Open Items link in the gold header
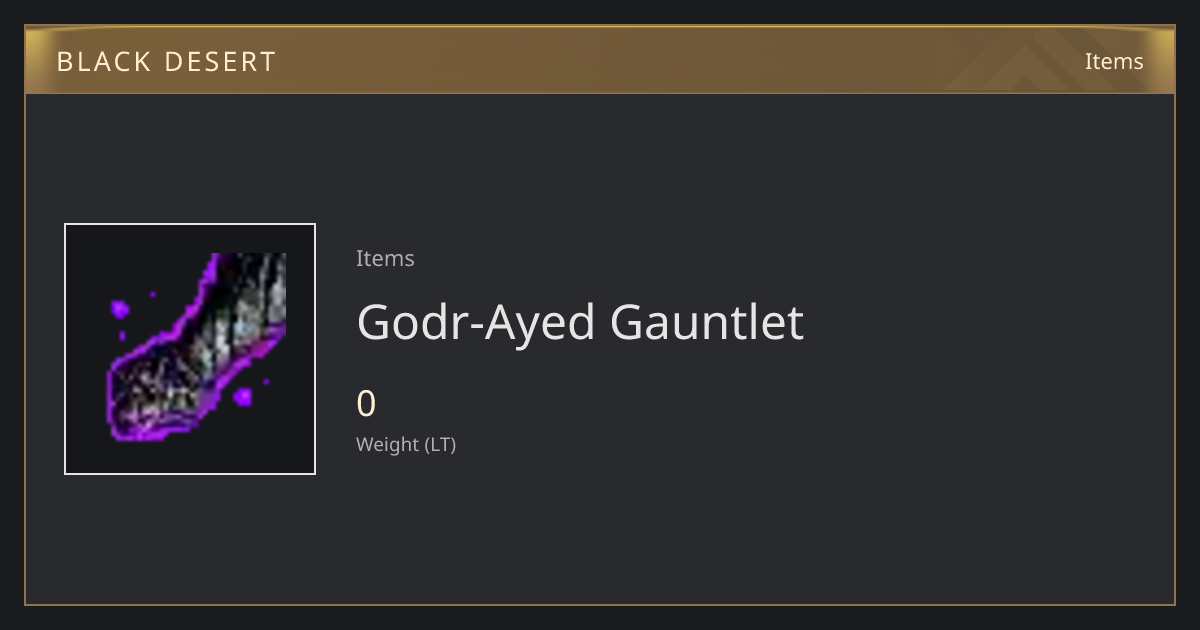 (1114, 61)
